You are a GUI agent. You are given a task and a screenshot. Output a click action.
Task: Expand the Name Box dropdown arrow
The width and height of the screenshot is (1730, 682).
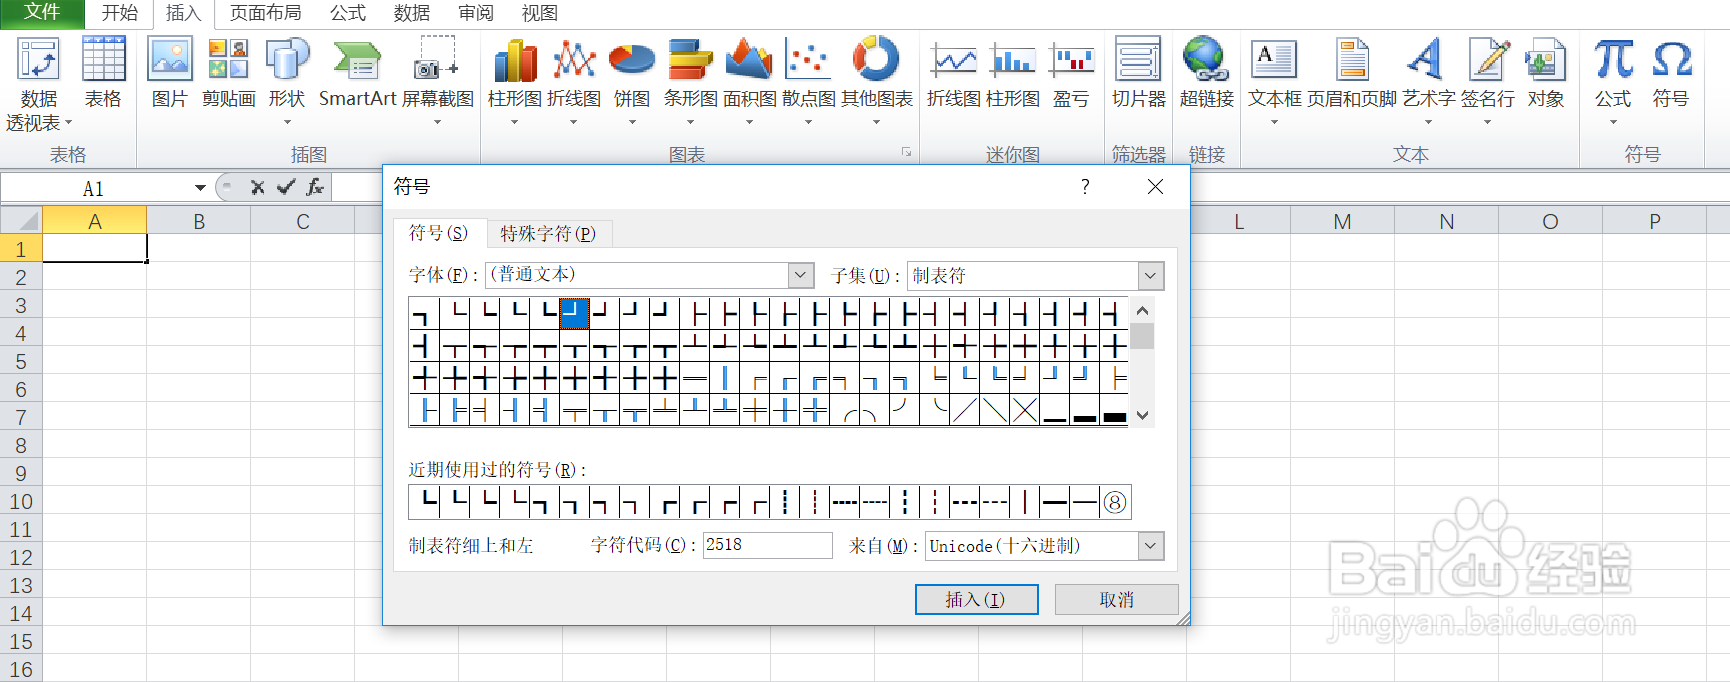[200, 188]
